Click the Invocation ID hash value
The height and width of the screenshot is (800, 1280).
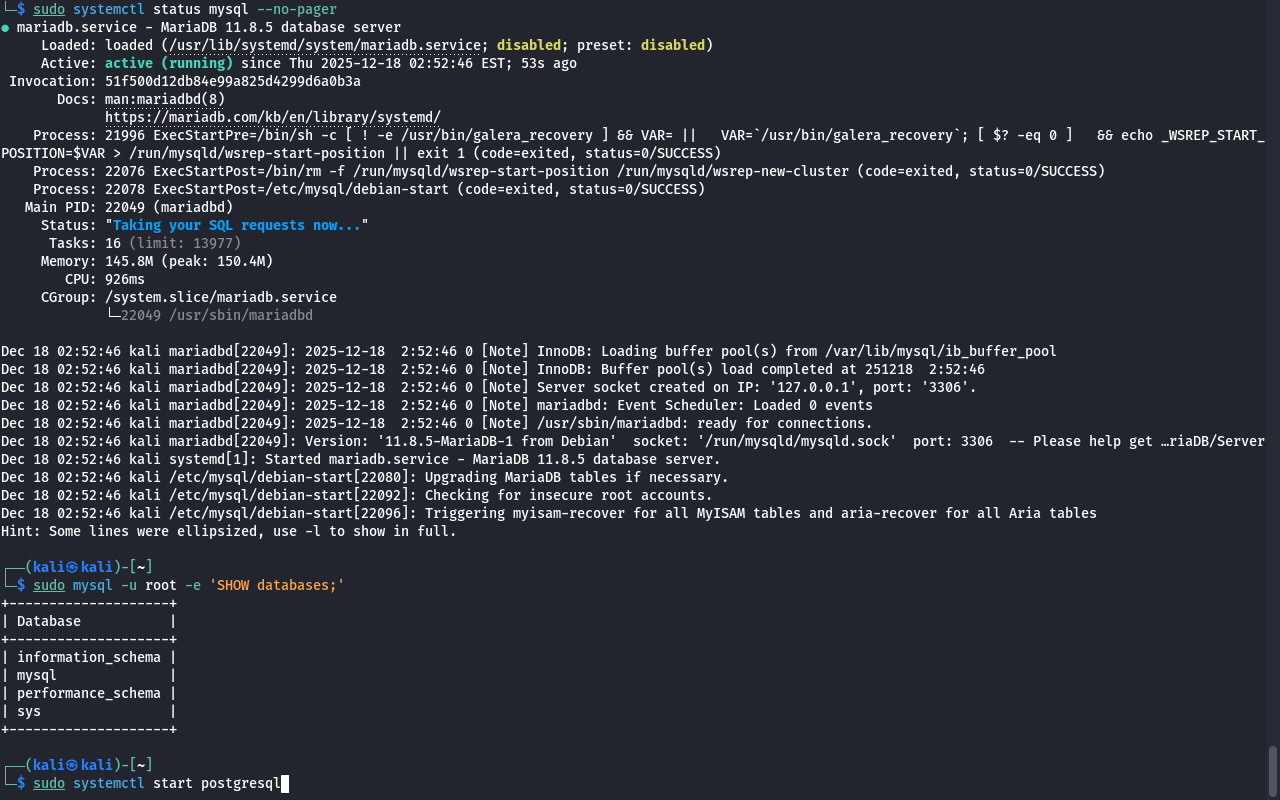click(x=232, y=81)
